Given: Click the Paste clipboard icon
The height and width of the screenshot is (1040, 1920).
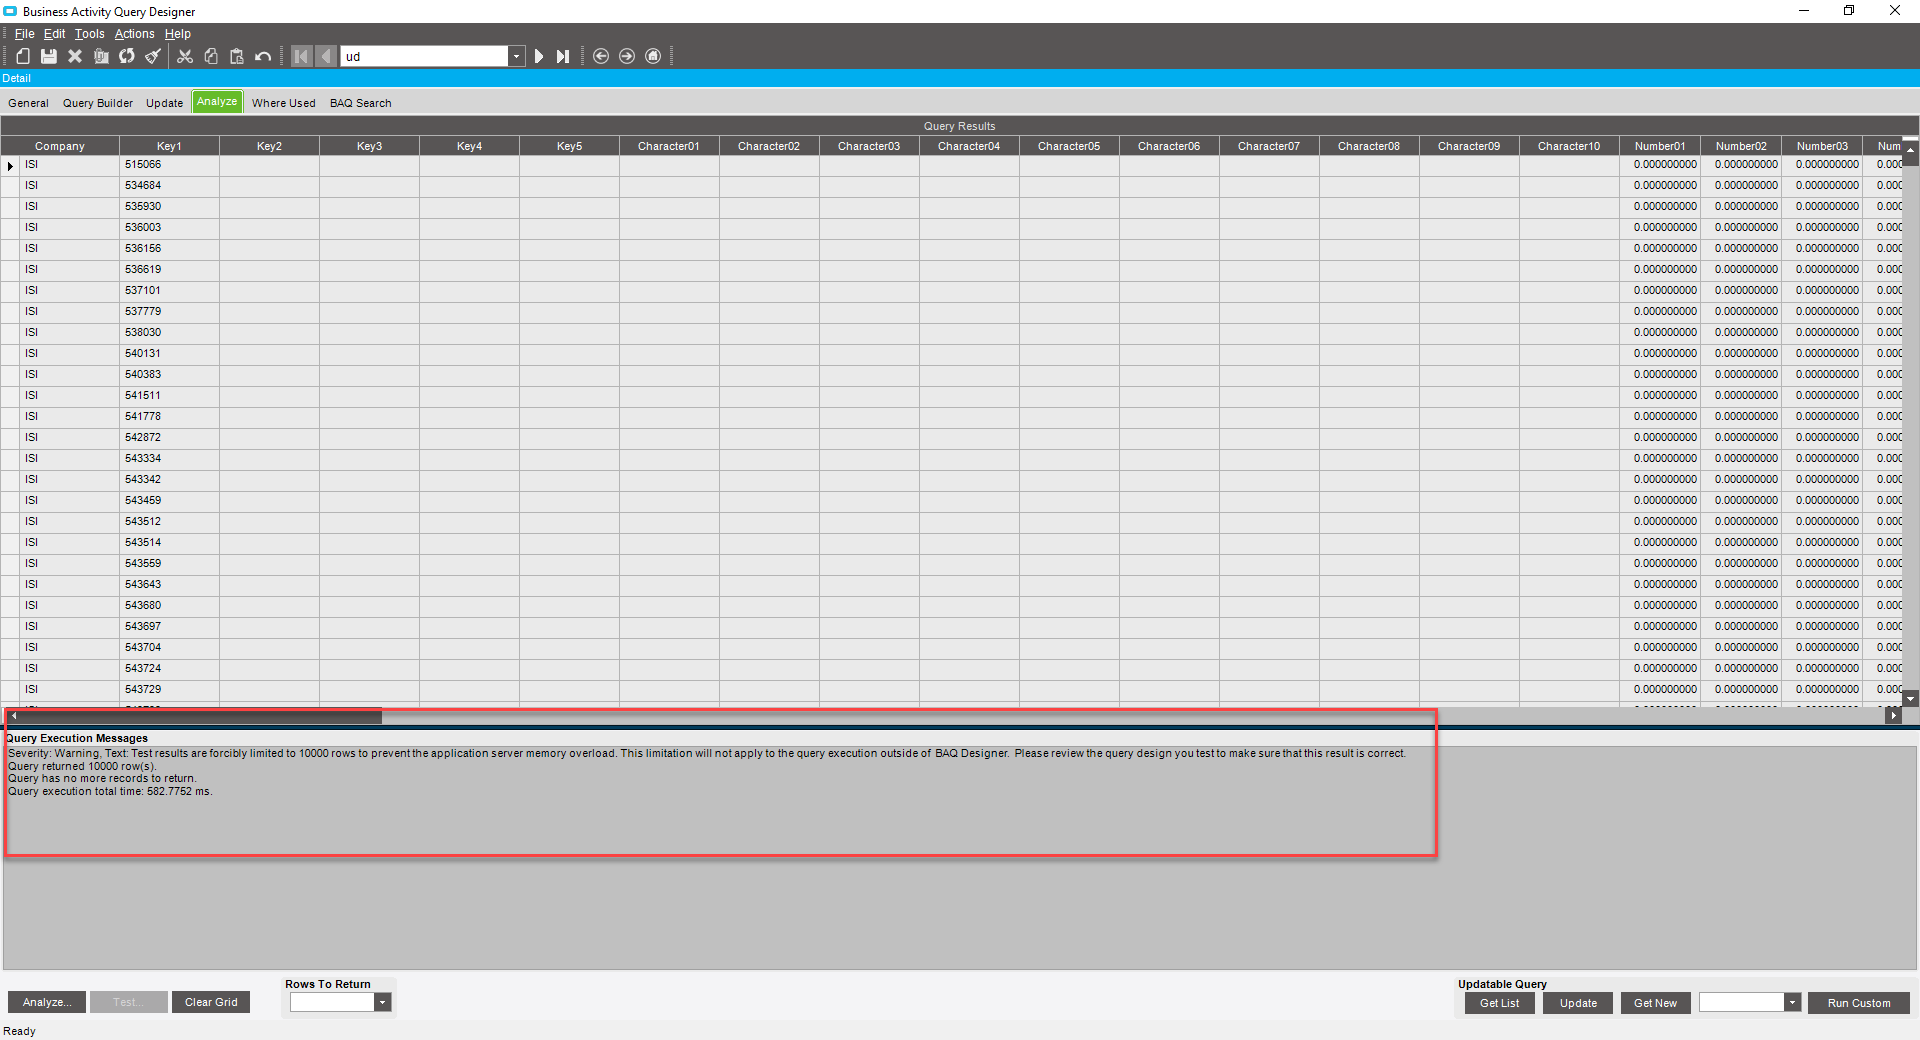Looking at the screenshot, I should (x=237, y=56).
